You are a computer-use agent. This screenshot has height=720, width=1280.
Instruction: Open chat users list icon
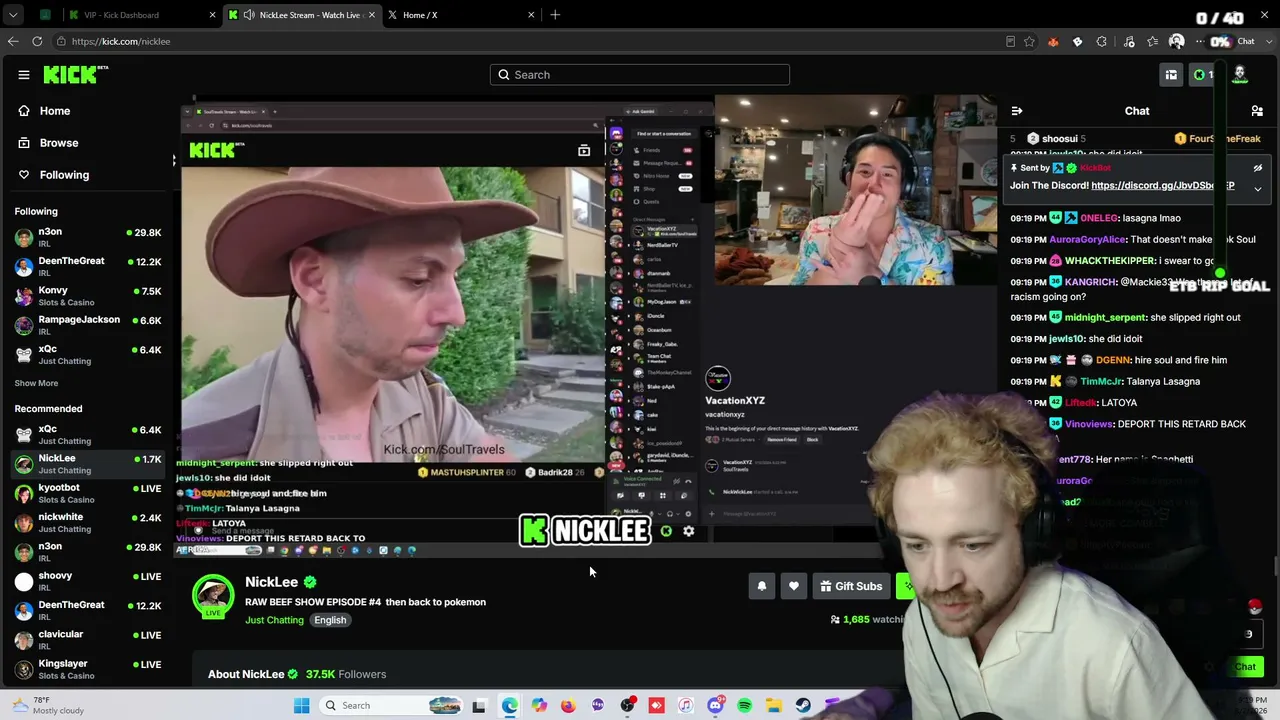click(1257, 111)
